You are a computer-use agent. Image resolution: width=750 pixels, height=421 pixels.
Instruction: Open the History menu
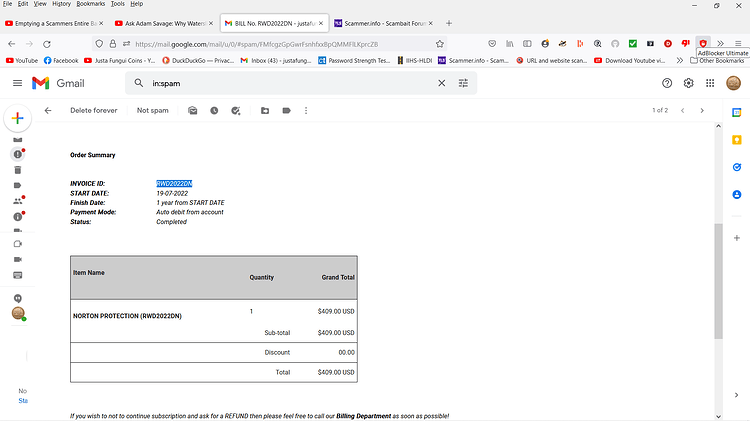coord(61,4)
